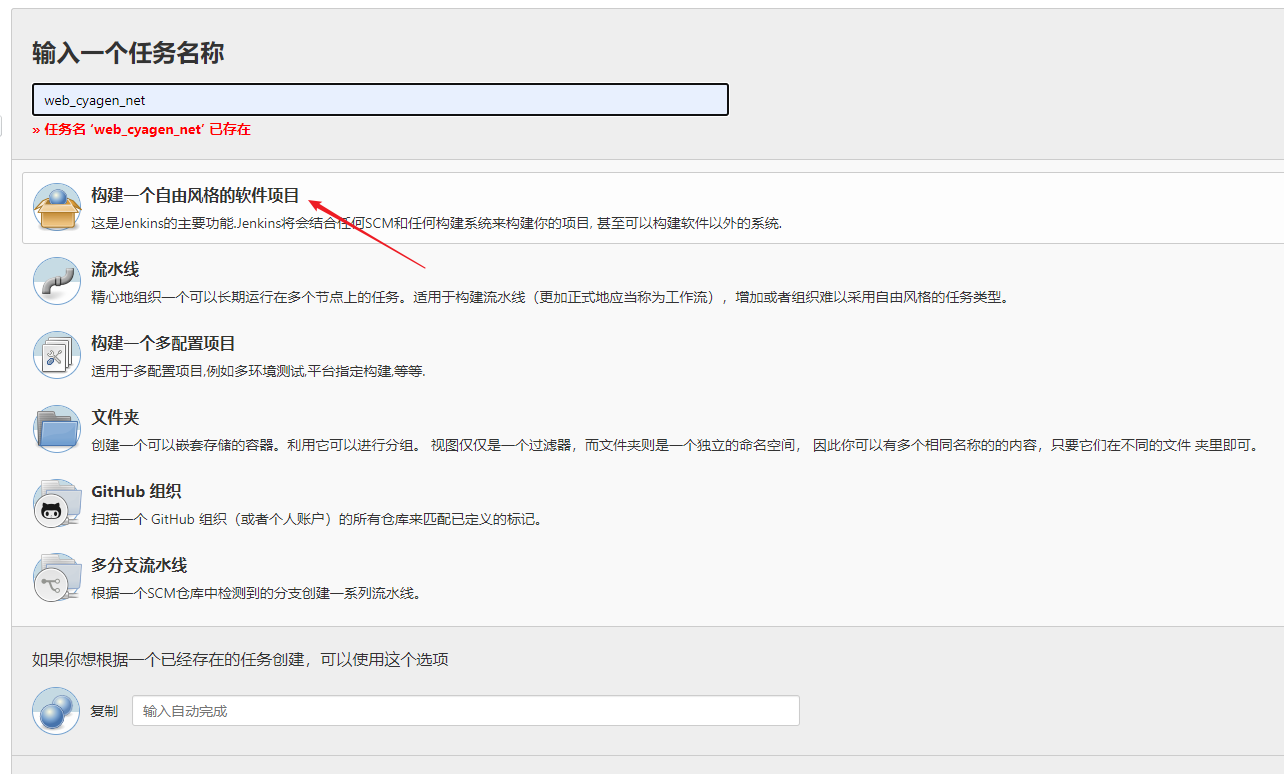Click the GitHub 组织 octocat icon
Screen dimensions: 1284x774
coord(56,504)
